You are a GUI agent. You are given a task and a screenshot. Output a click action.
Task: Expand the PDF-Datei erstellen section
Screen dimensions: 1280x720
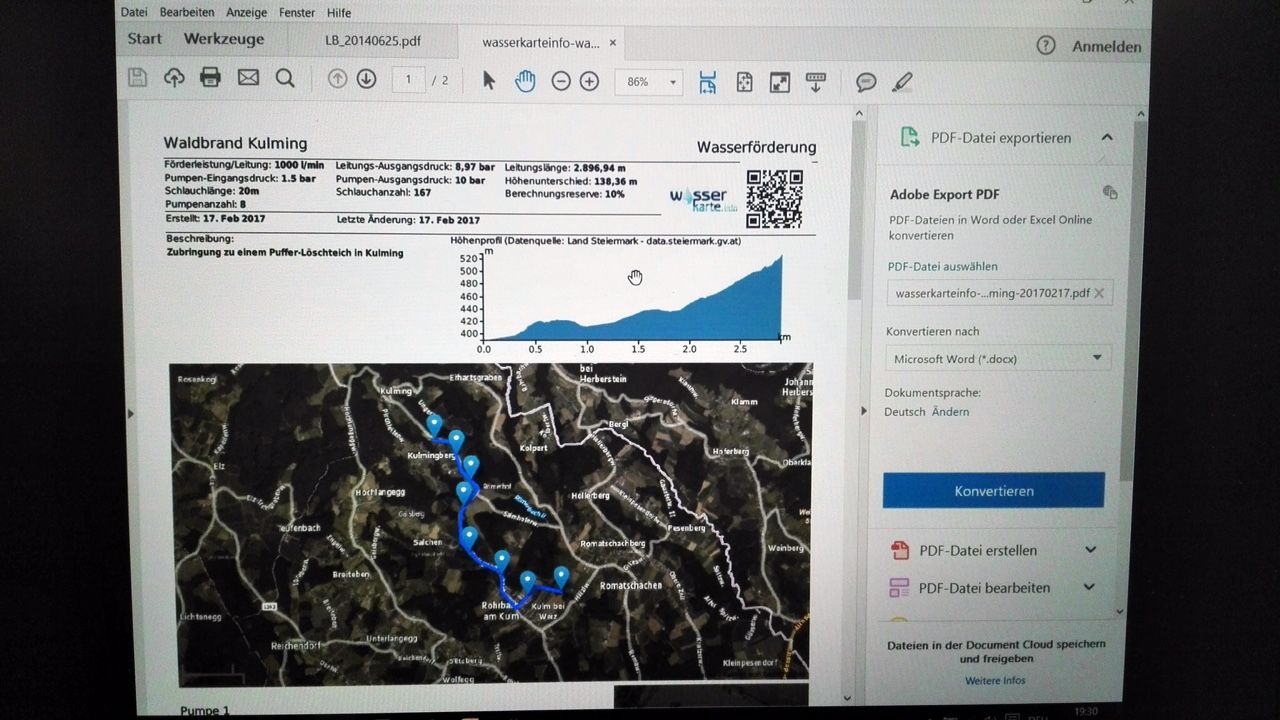[1090, 550]
